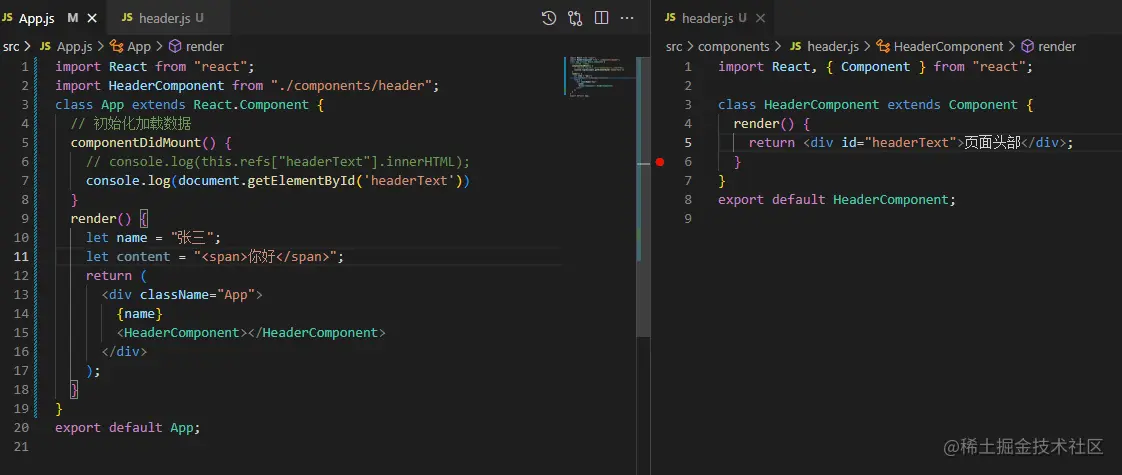Open the App class breadcrumb

click(x=139, y=46)
